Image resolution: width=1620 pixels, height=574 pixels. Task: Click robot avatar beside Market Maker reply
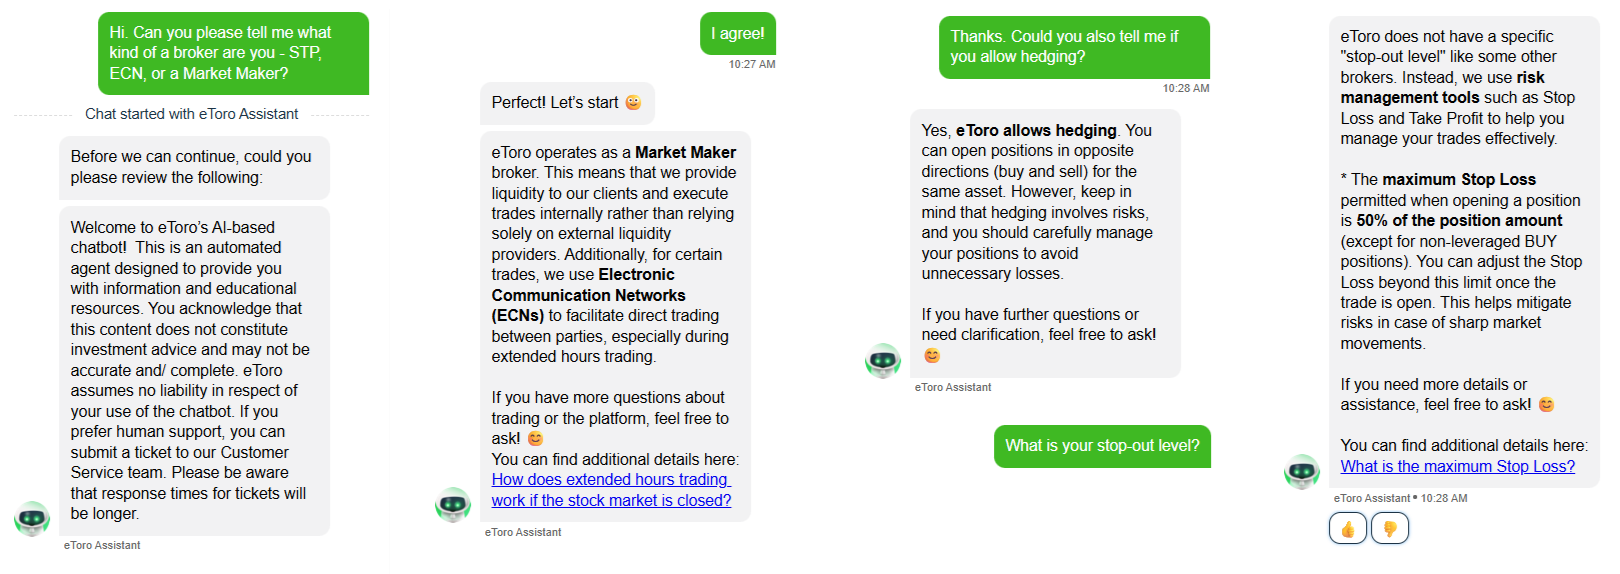[453, 505]
